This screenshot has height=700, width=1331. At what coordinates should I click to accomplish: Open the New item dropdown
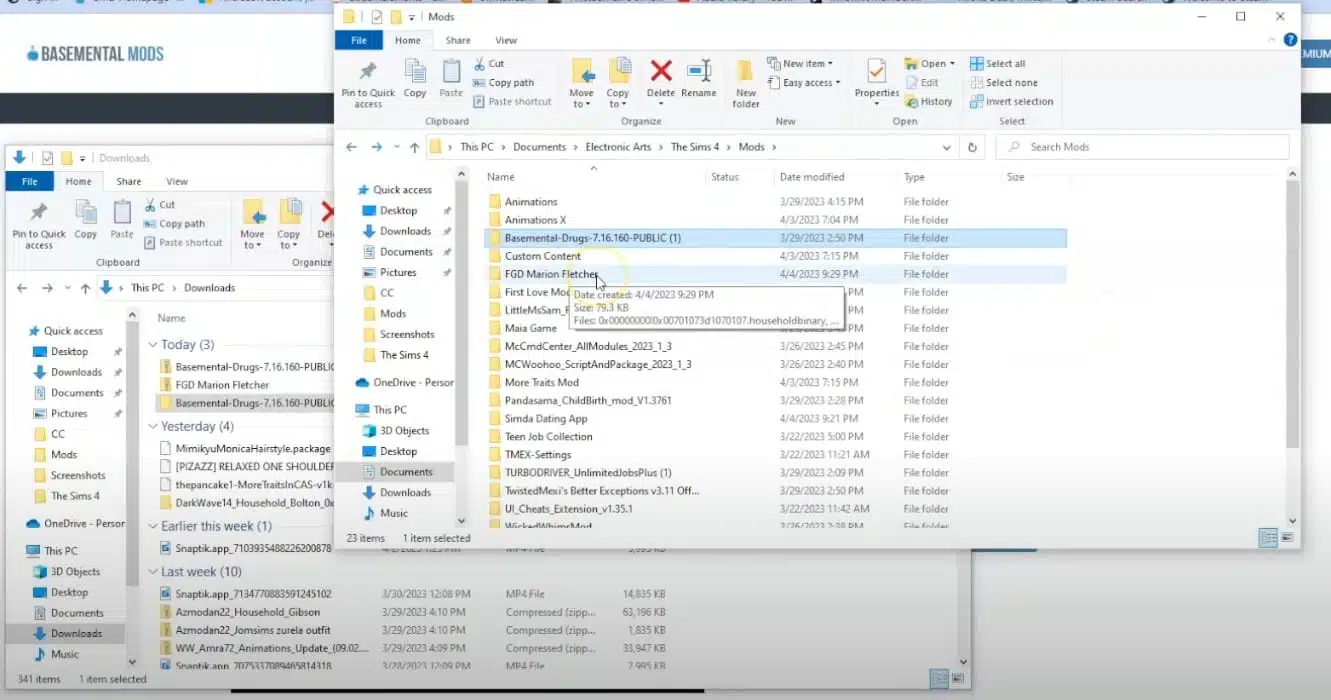801,63
